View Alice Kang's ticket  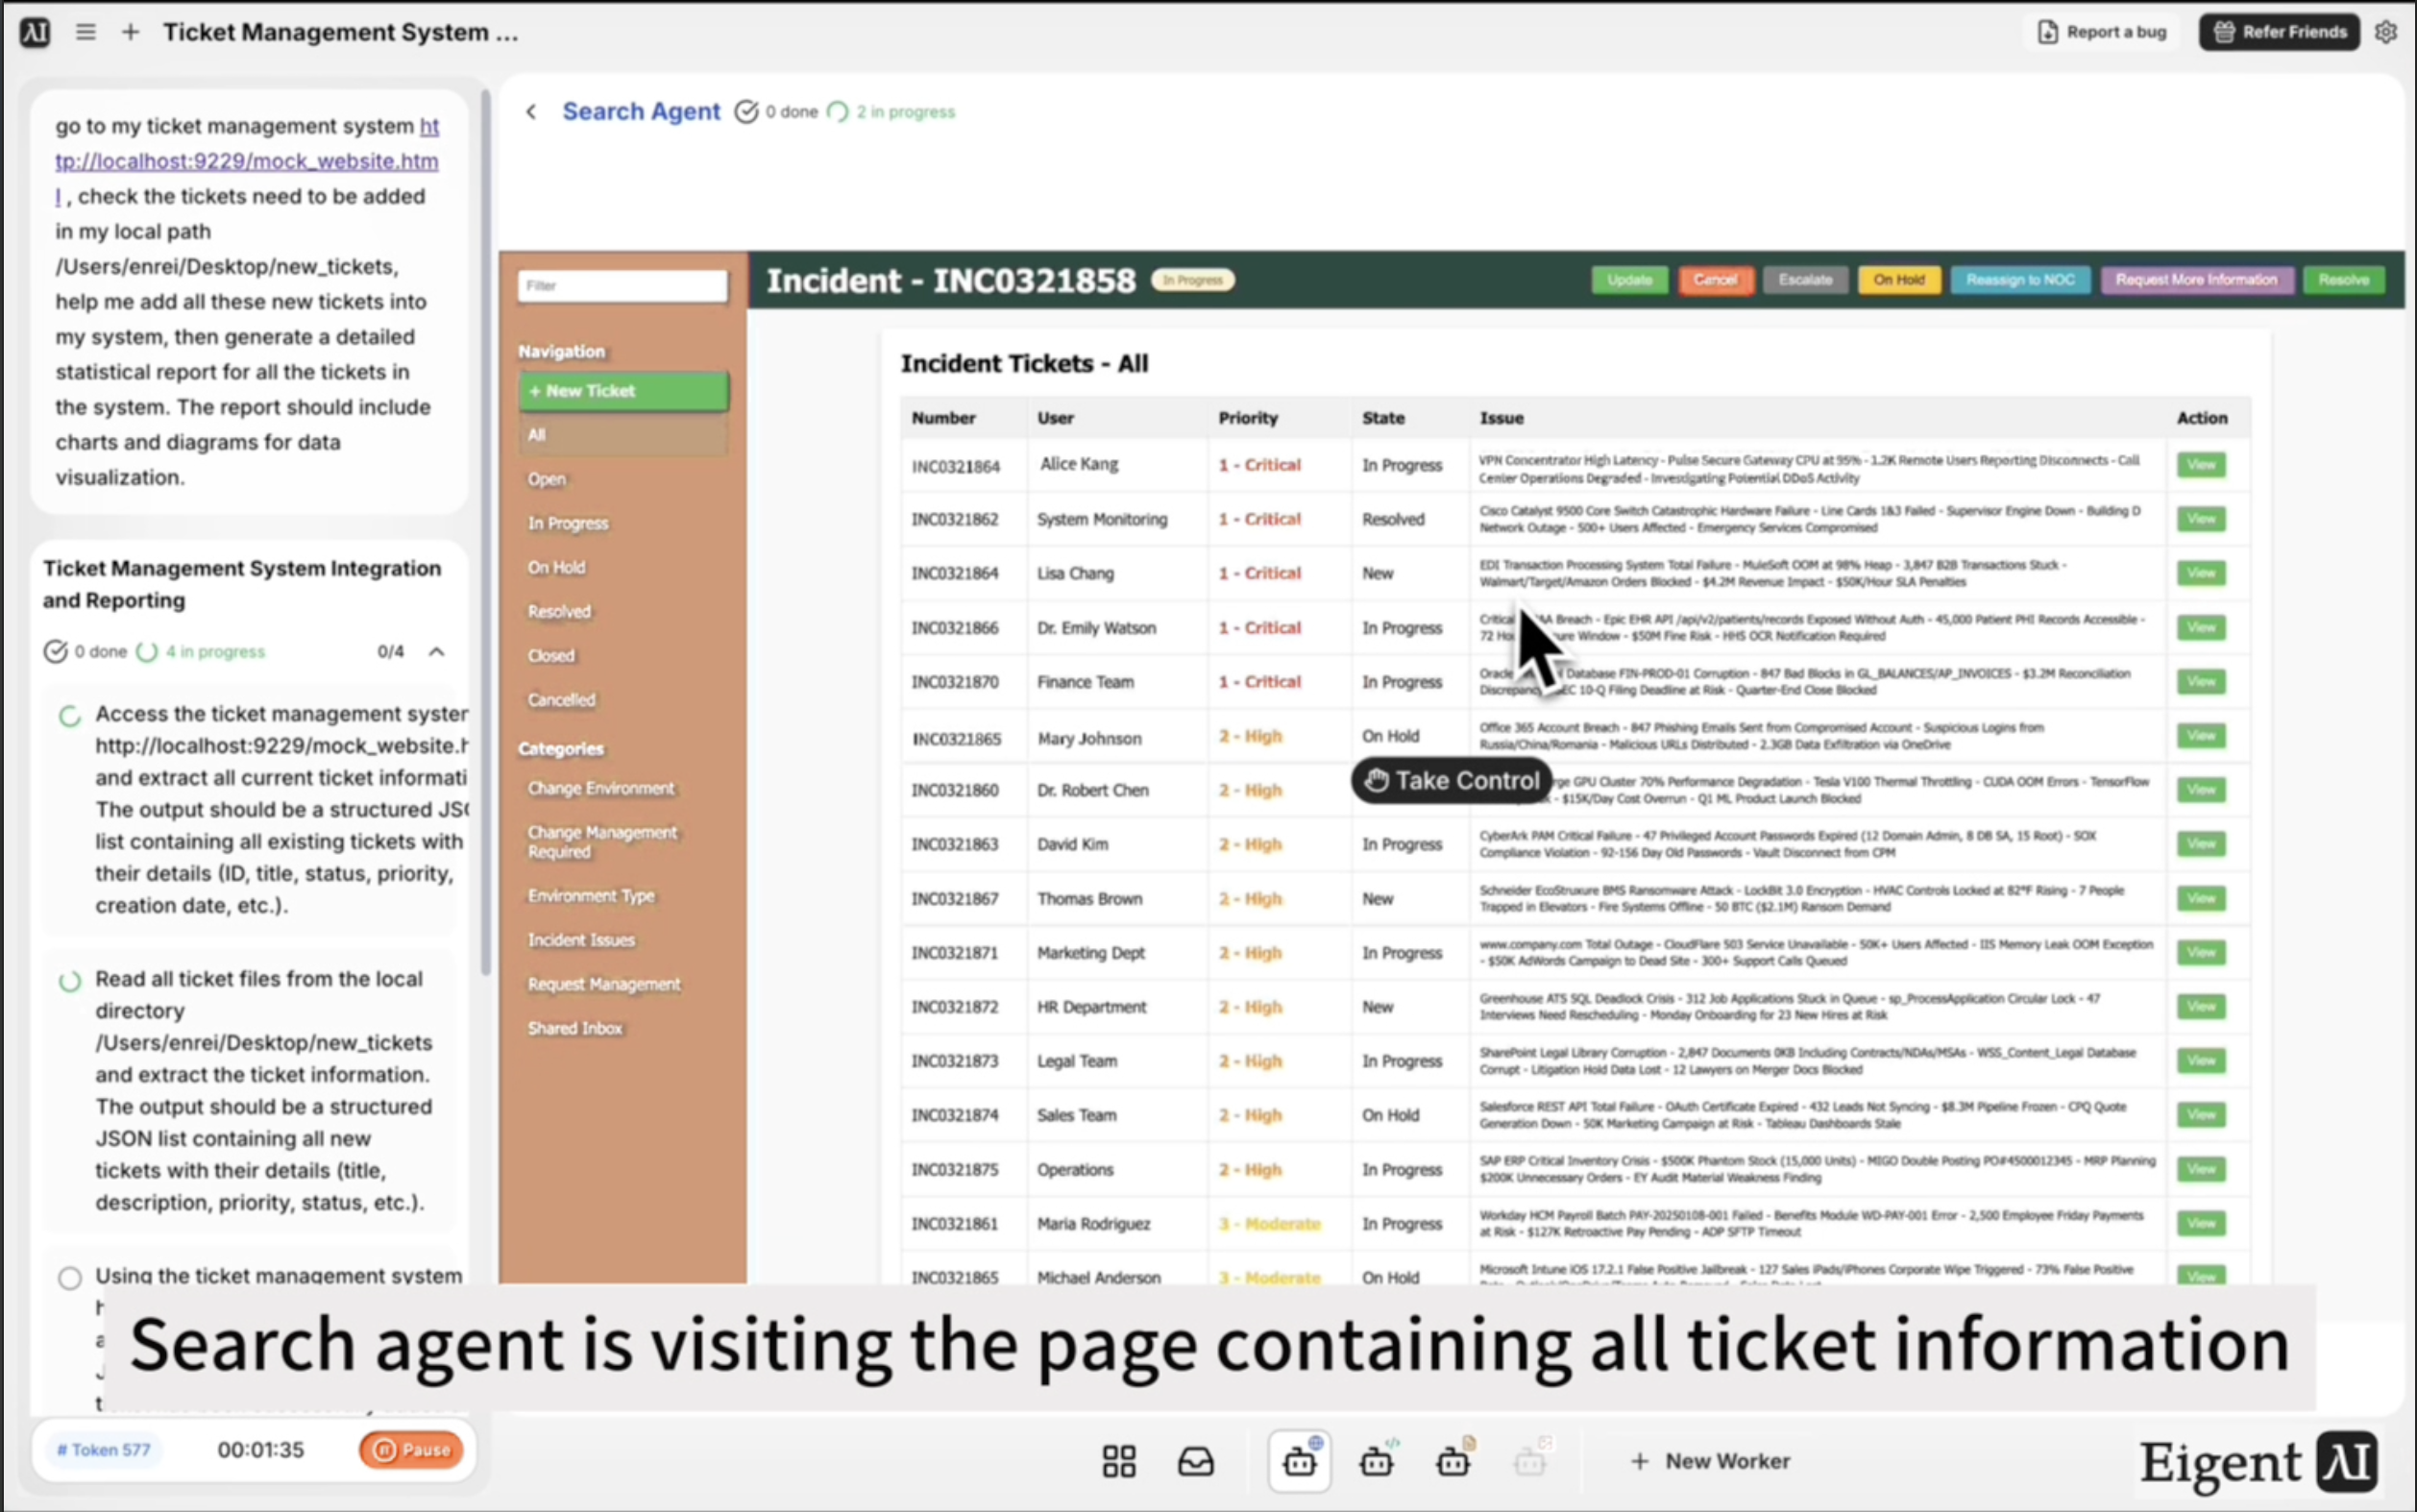2201,465
